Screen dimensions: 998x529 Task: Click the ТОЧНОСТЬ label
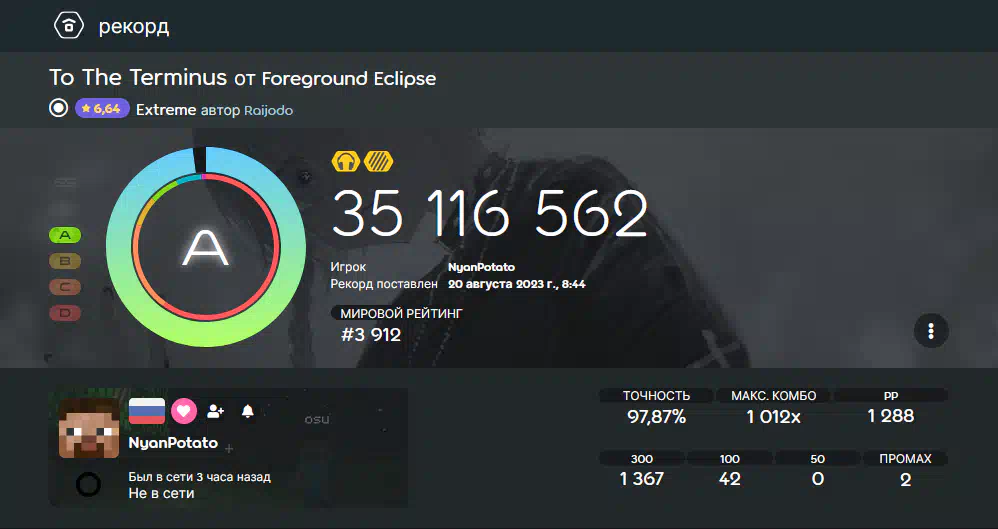click(656, 396)
